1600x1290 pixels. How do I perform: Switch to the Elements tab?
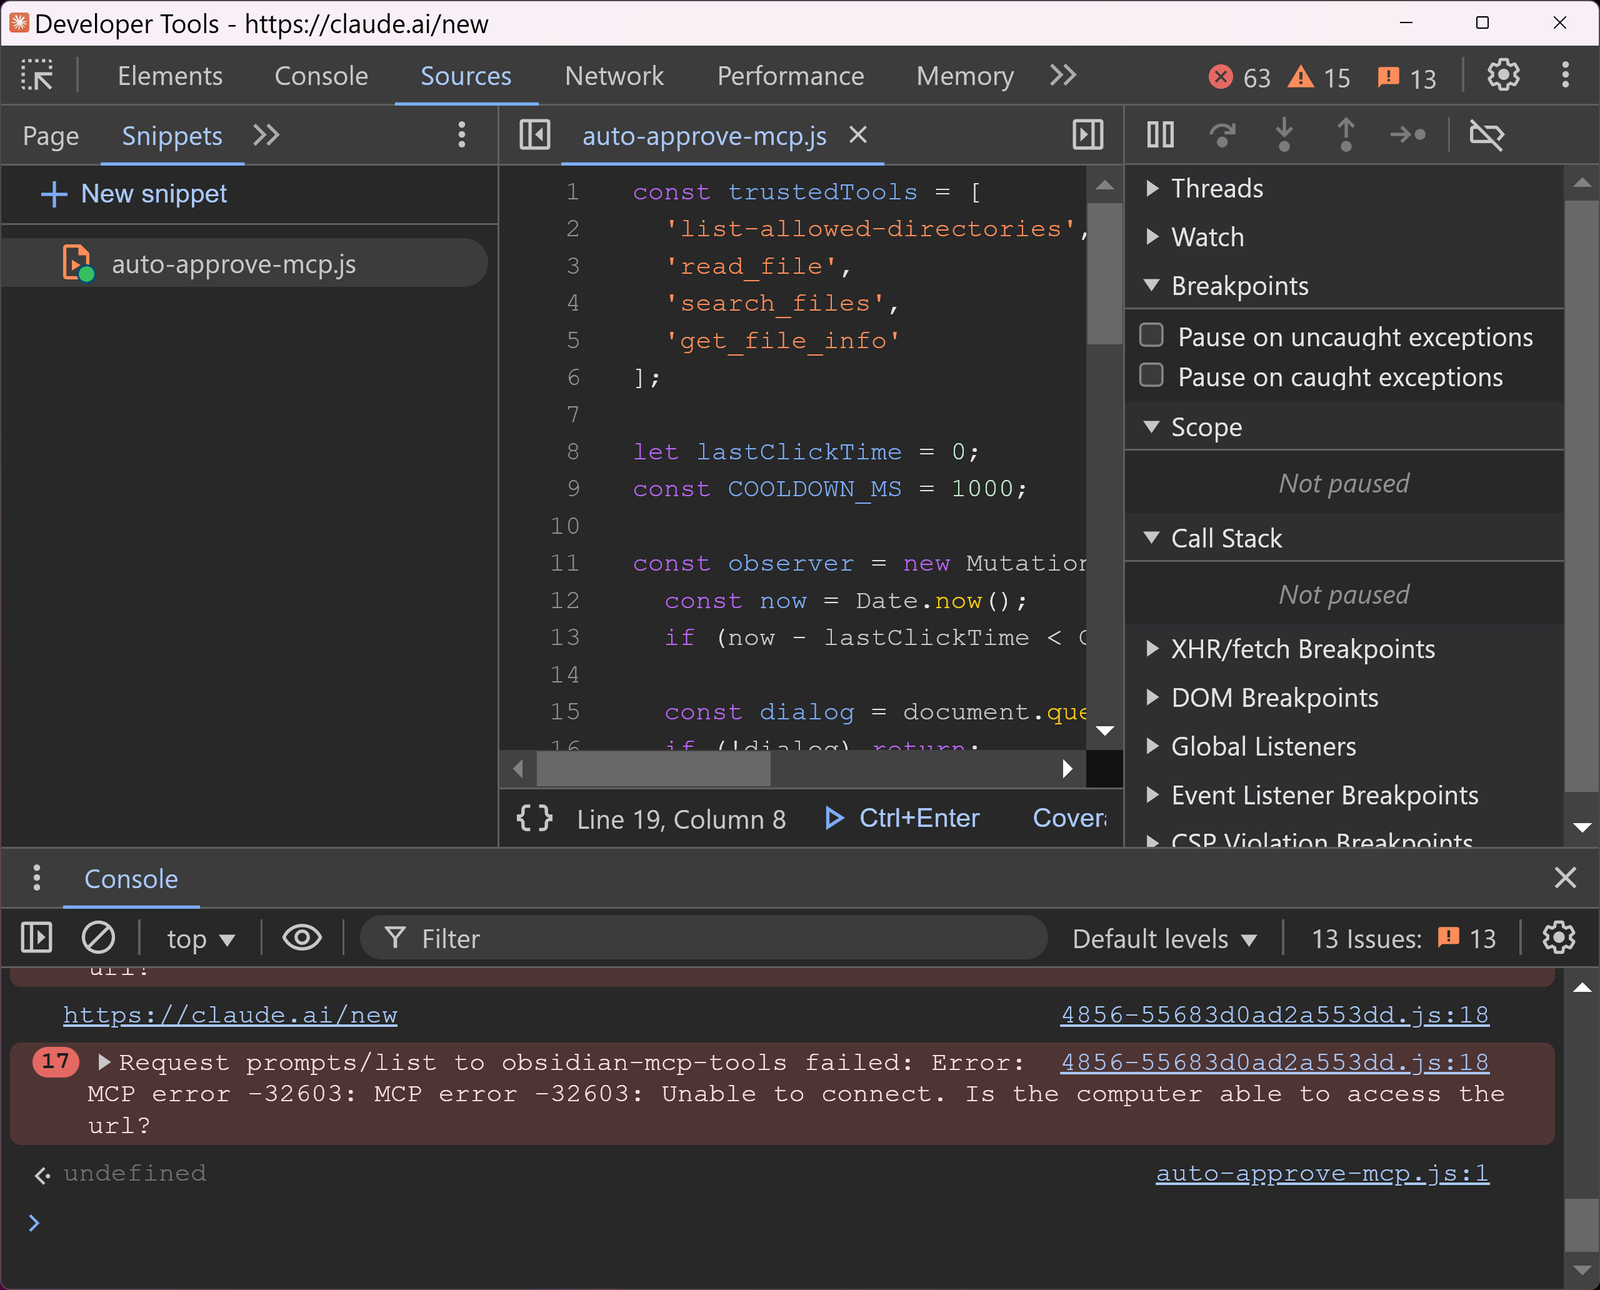point(170,76)
